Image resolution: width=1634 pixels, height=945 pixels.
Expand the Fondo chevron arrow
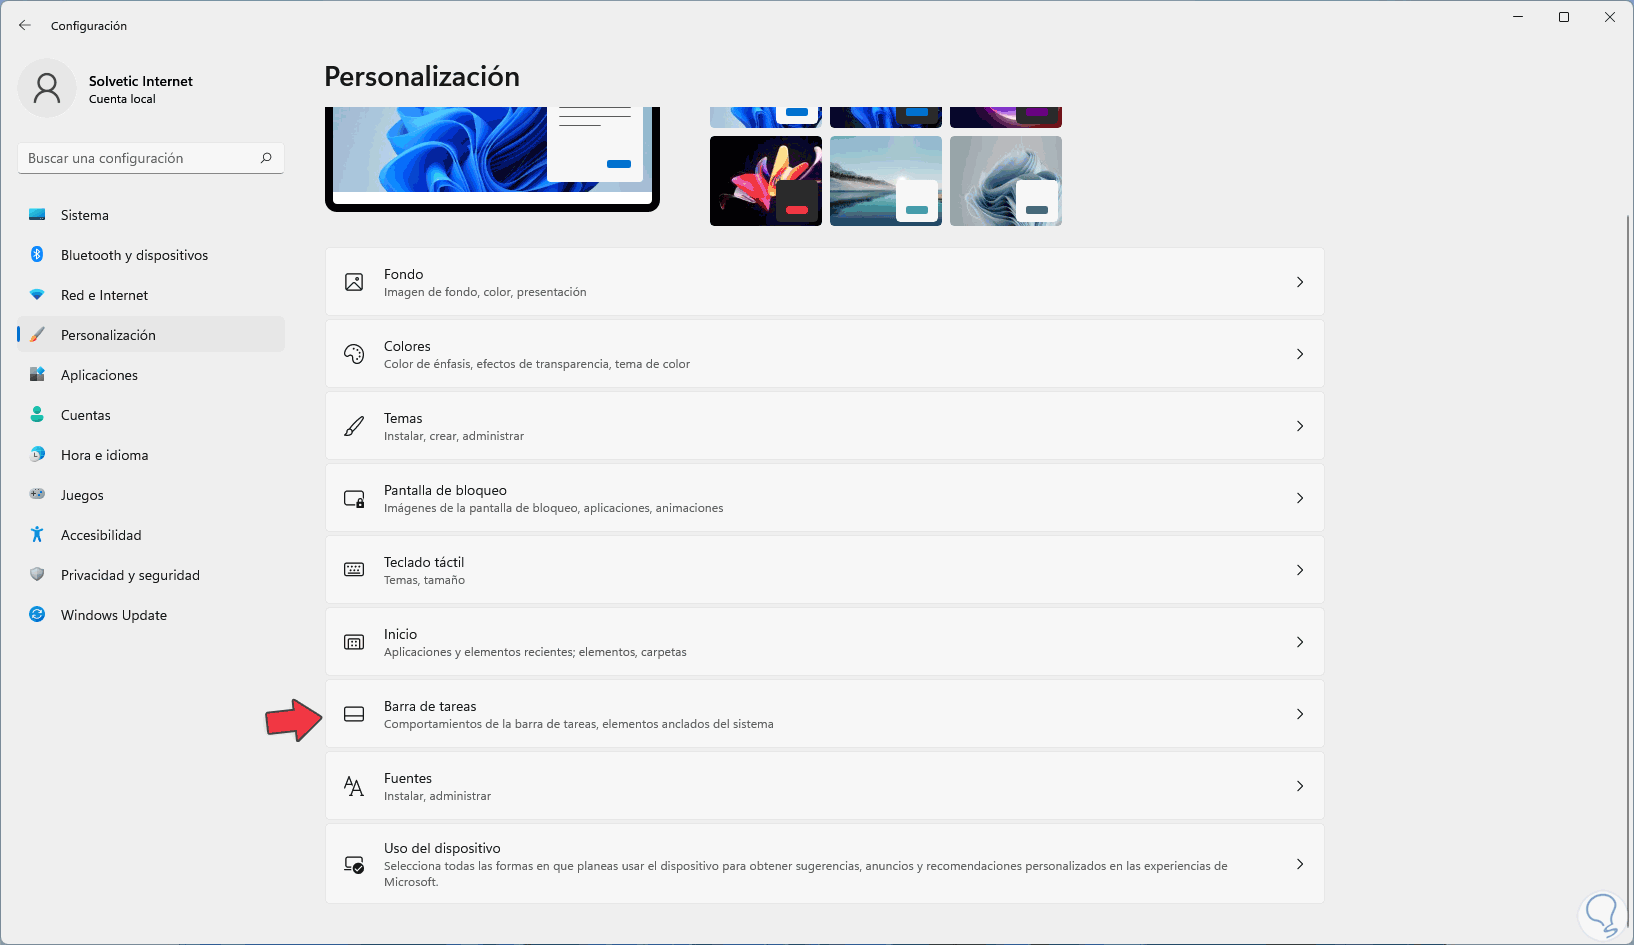(x=1300, y=282)
